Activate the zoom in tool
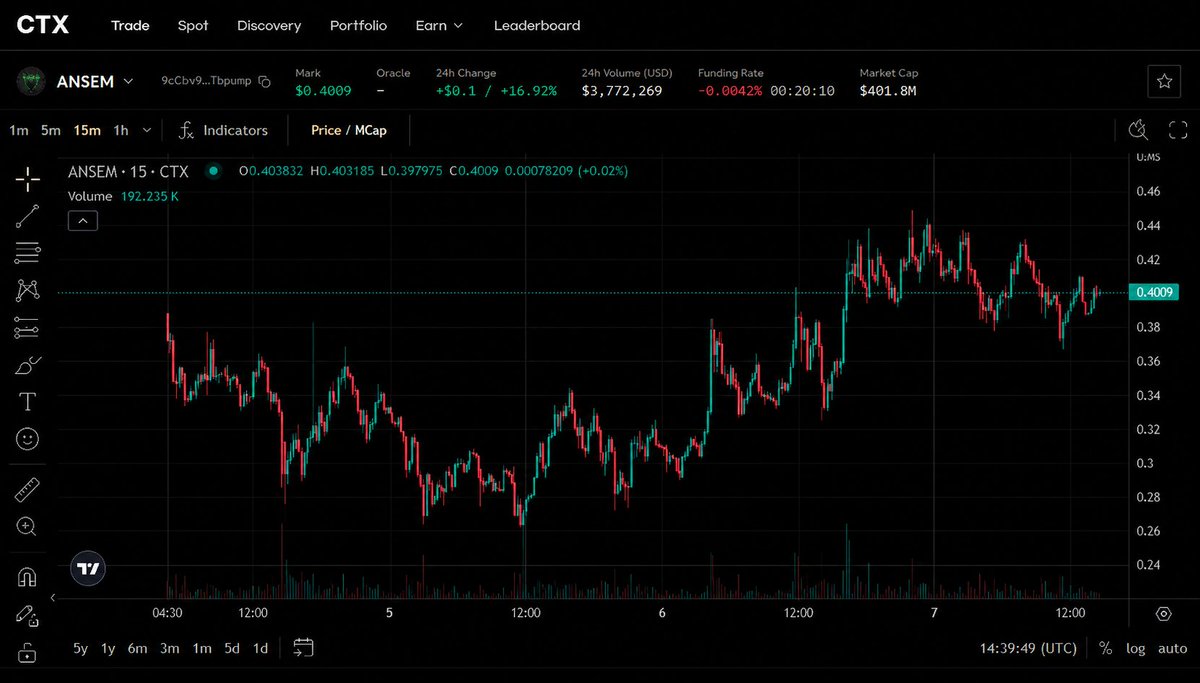This screenshot has width=1200, height=683. point(27,526)
